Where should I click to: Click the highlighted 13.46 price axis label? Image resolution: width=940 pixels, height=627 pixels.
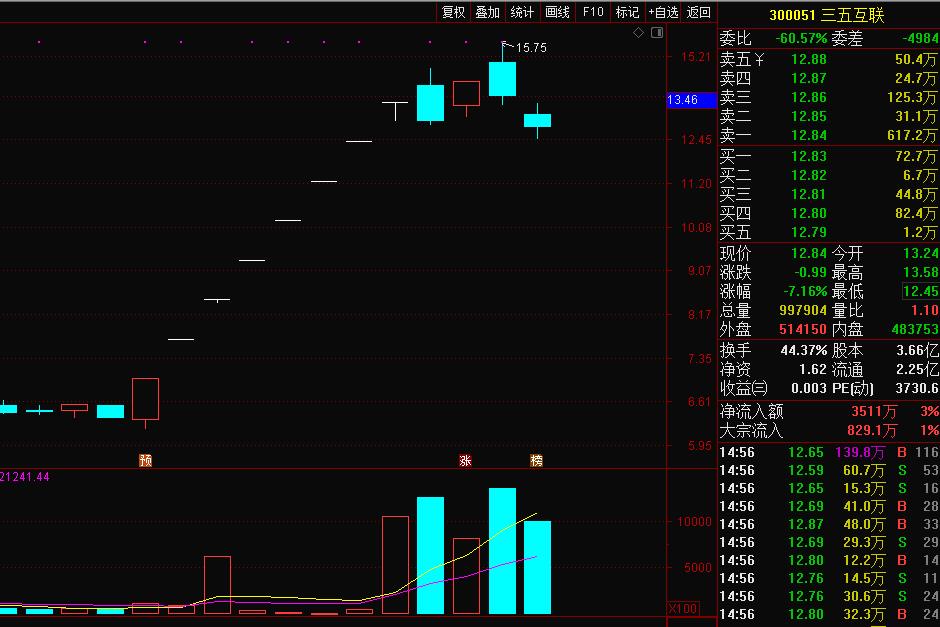690,100
